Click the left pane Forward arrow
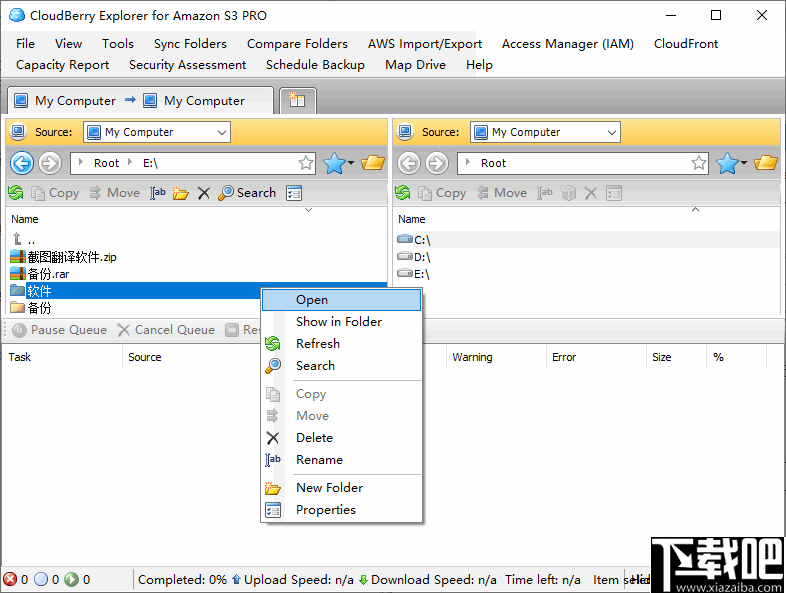Viewport: 786px width, 593px height. [x=50, y=163]
